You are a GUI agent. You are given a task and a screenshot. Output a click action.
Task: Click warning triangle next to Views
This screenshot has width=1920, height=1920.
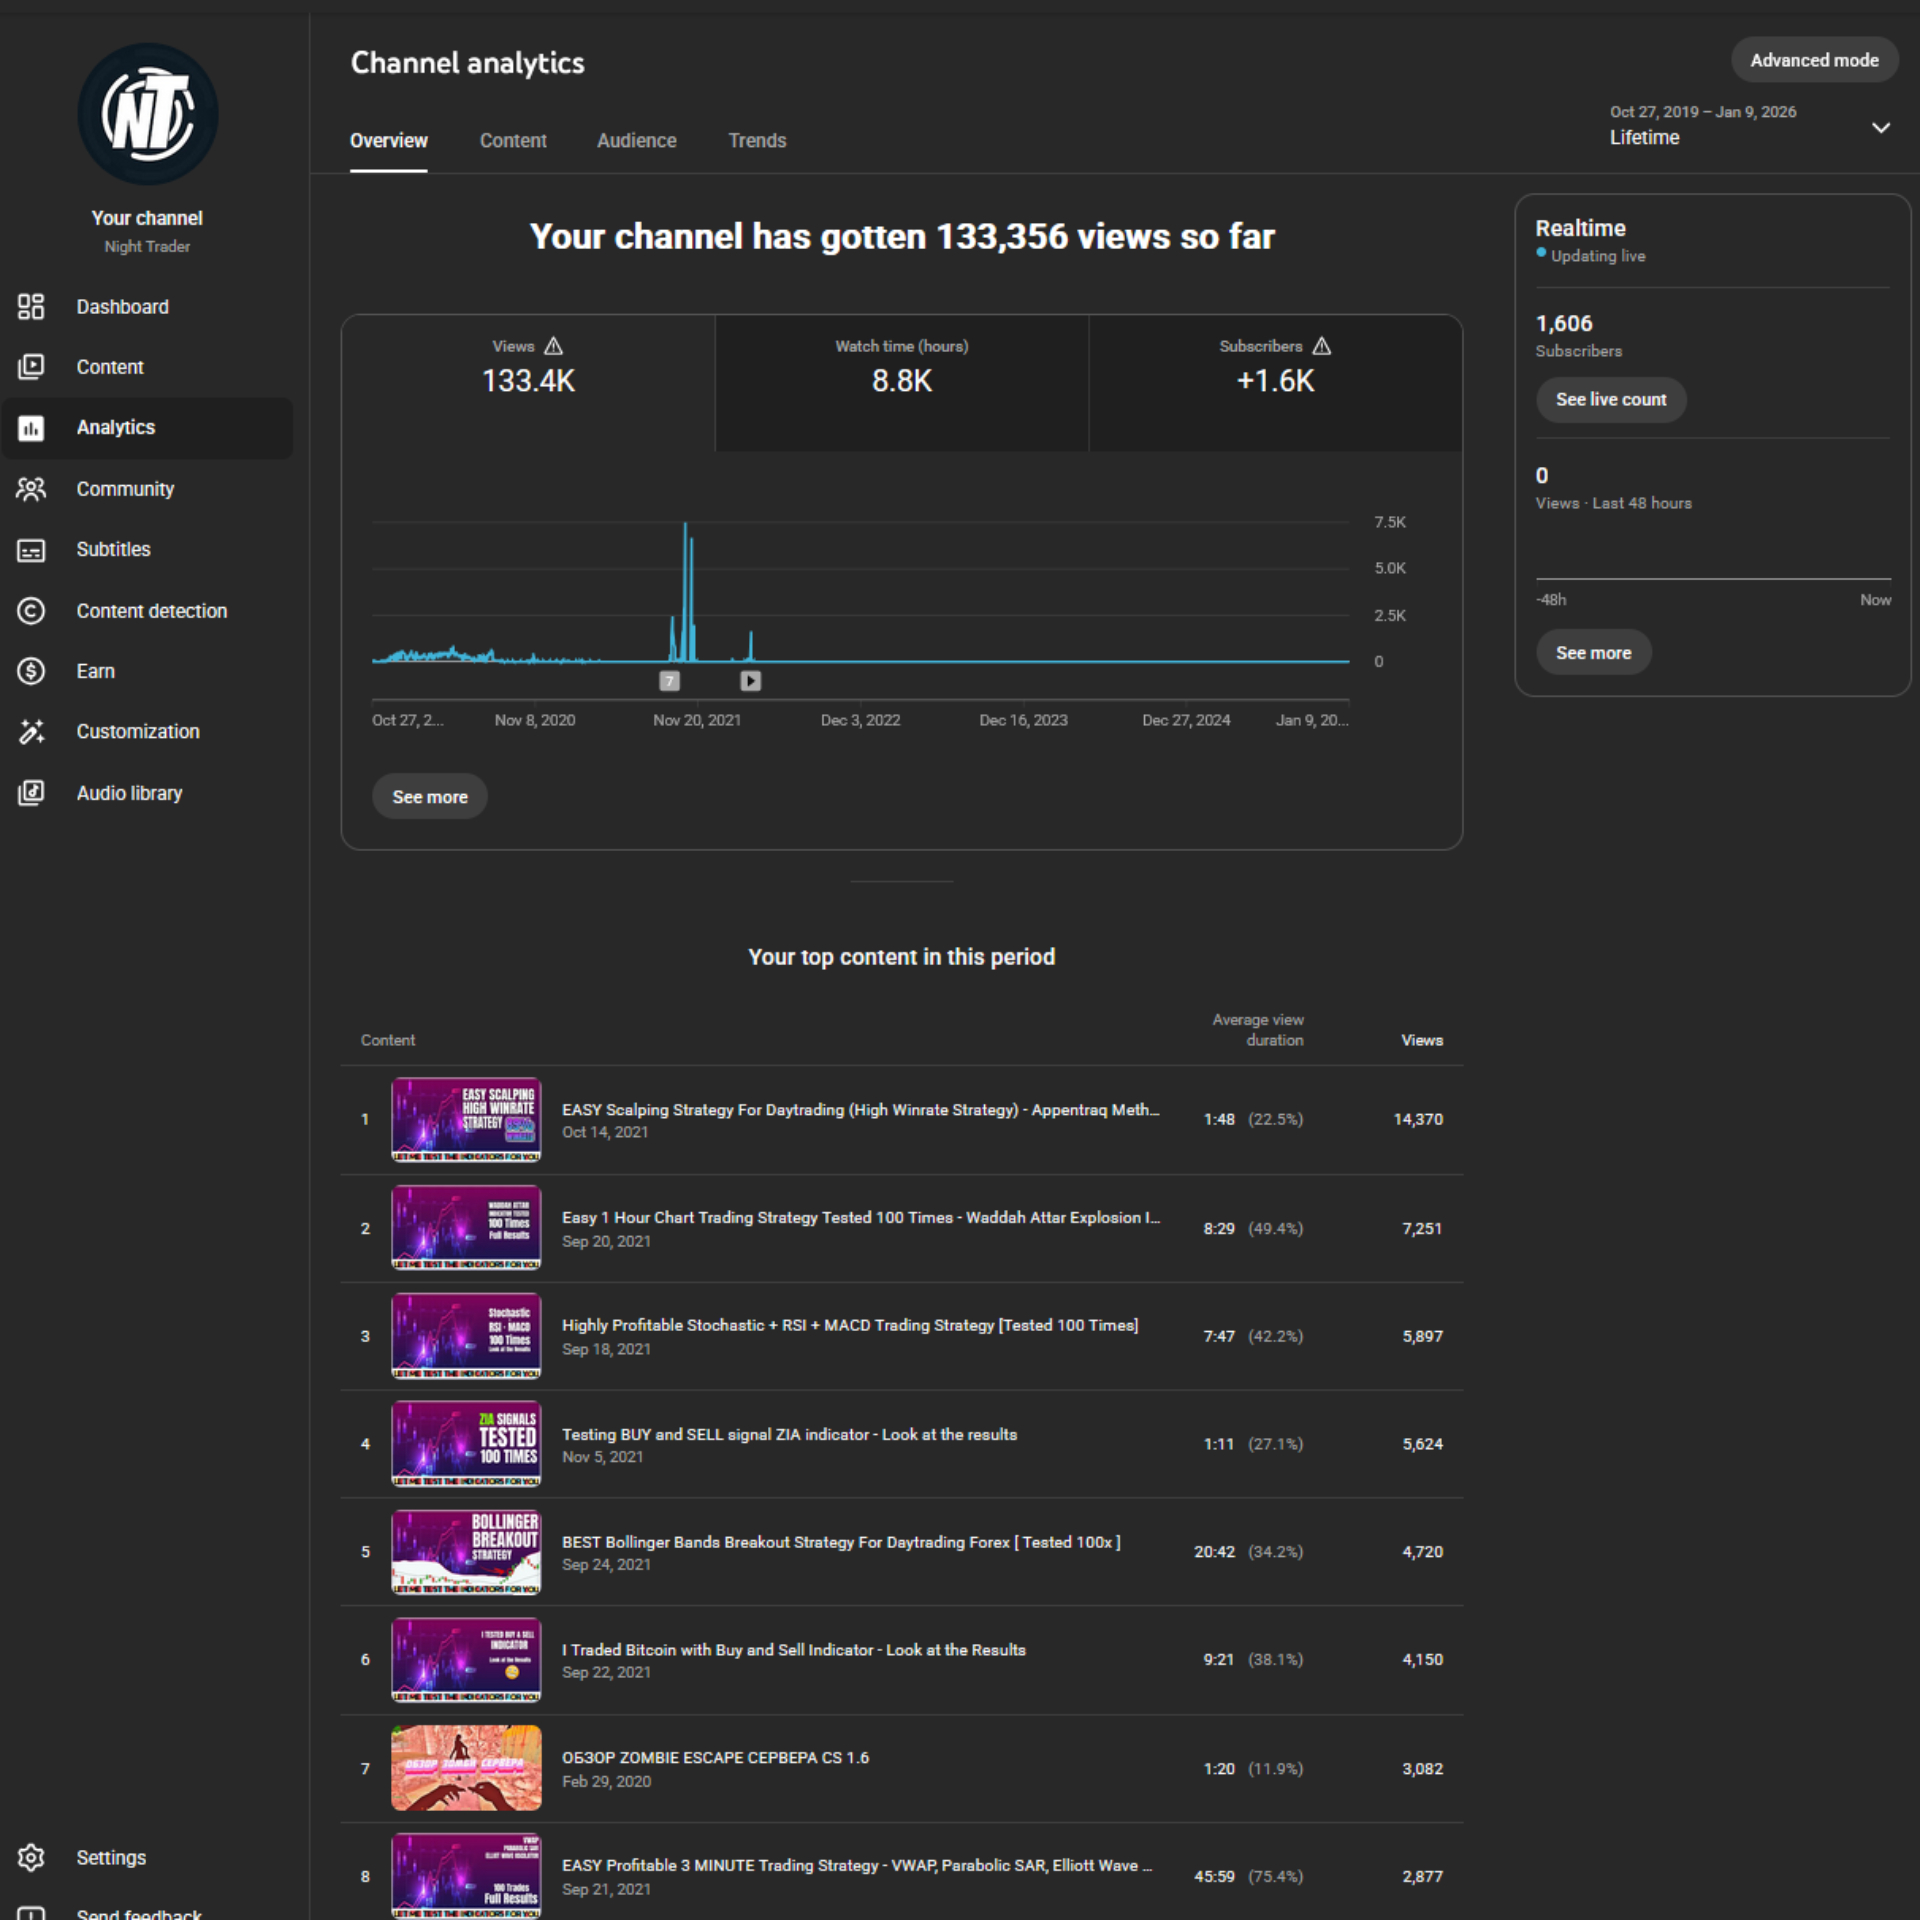(554, 346)
